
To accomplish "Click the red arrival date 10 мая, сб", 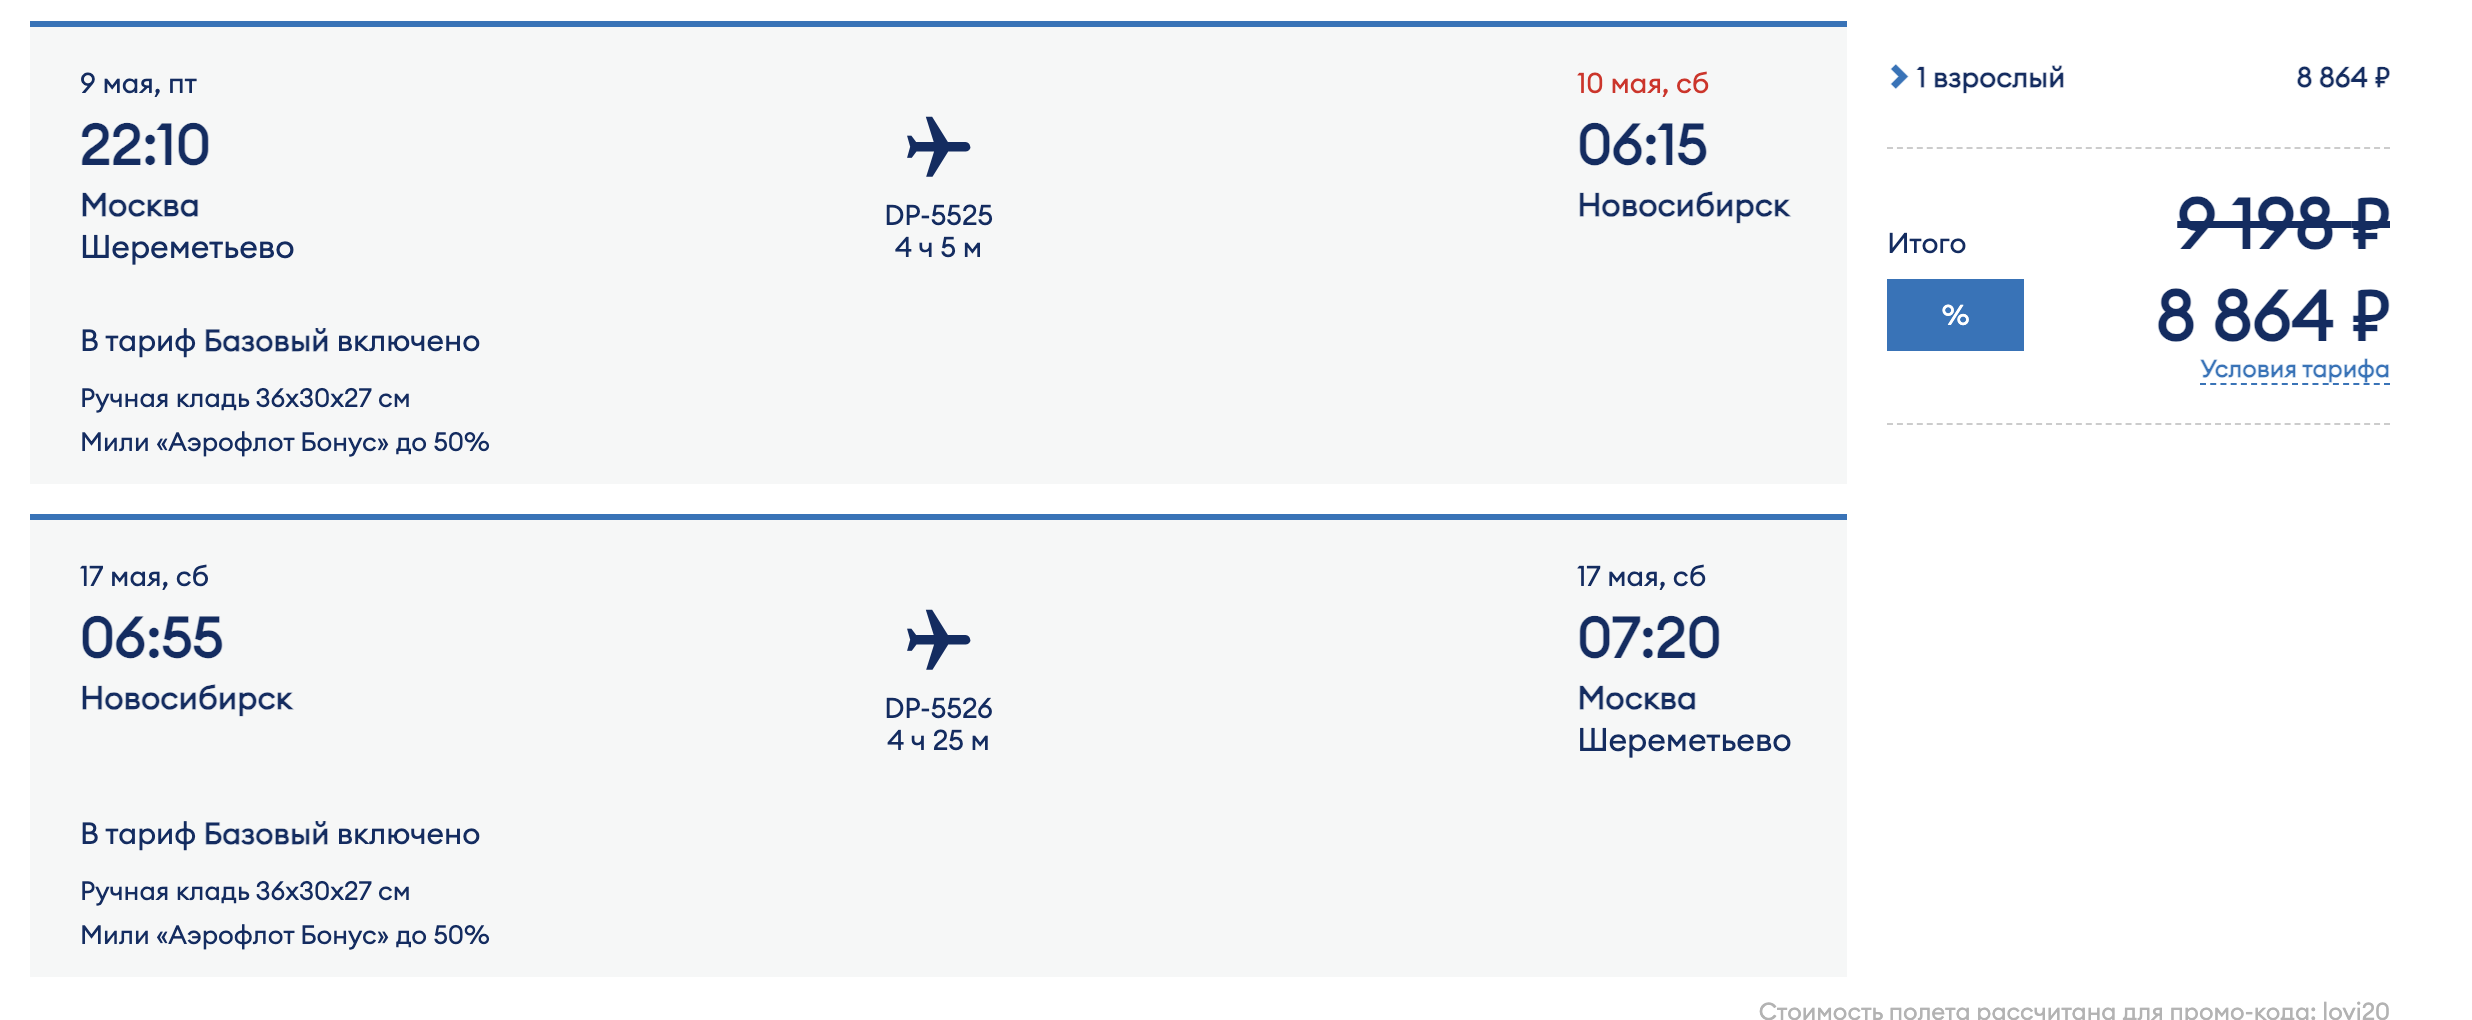I will (1642, 83).
